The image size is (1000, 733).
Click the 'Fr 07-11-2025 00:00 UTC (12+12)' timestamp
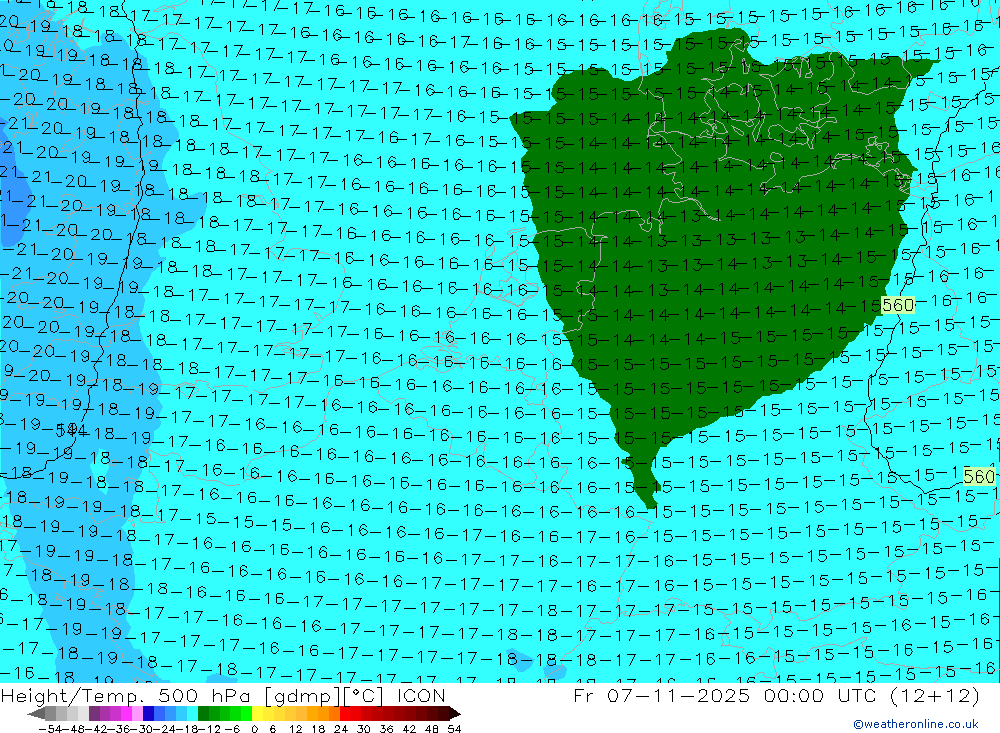pos(776,695)
